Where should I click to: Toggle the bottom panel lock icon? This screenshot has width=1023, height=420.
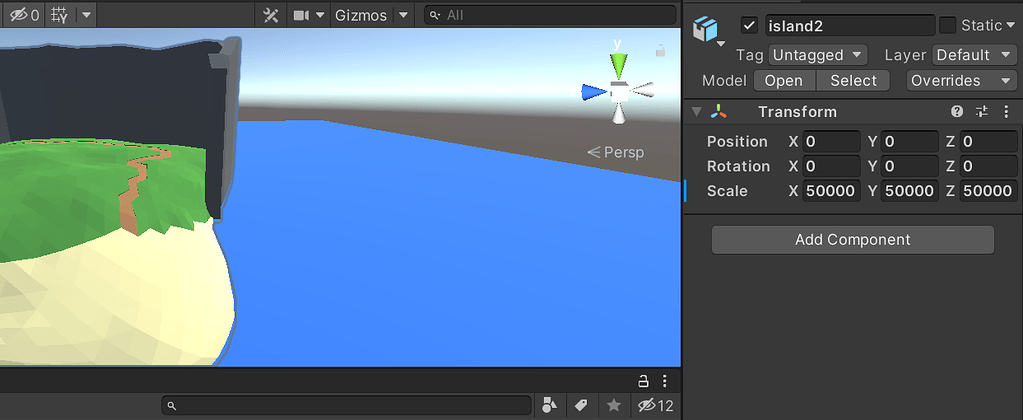[643, 381]
